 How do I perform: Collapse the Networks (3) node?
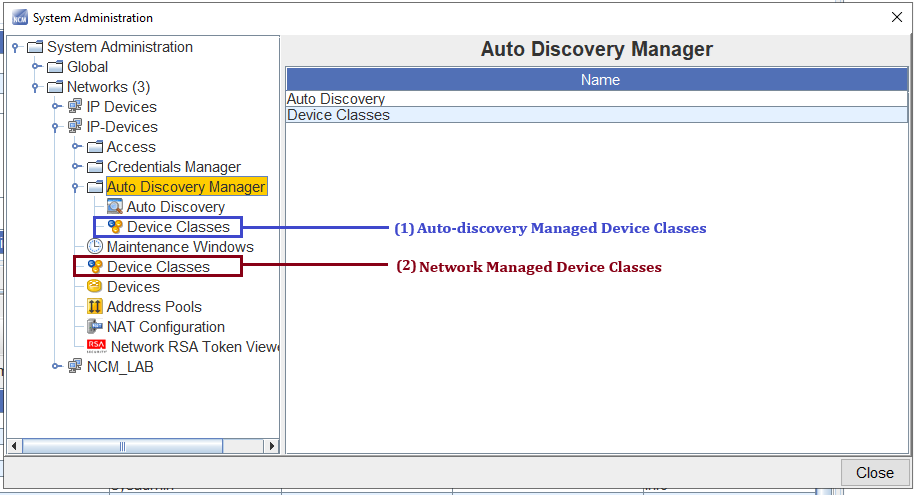36,87
